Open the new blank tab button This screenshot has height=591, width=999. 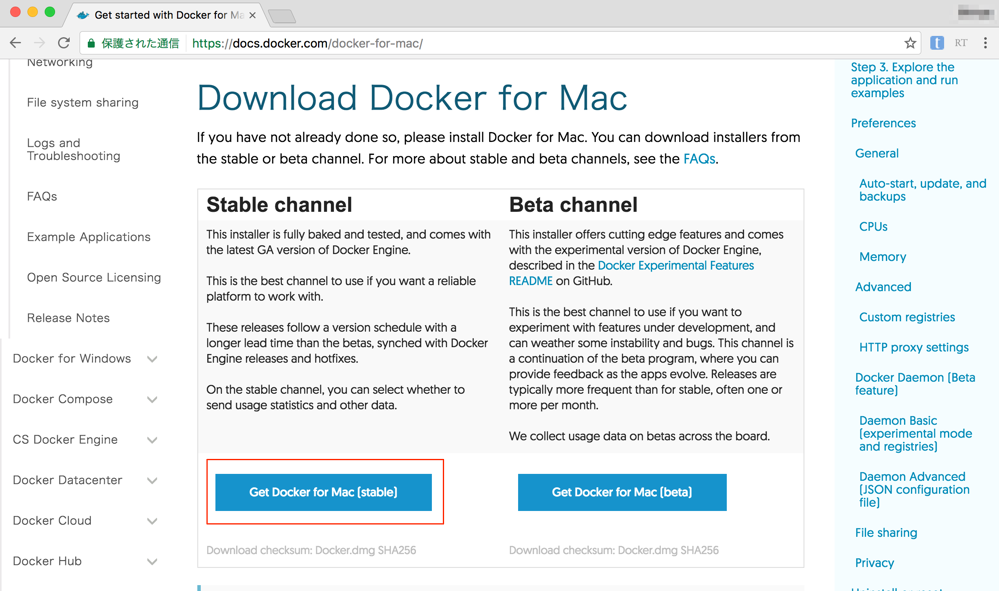tap(282, 16)
